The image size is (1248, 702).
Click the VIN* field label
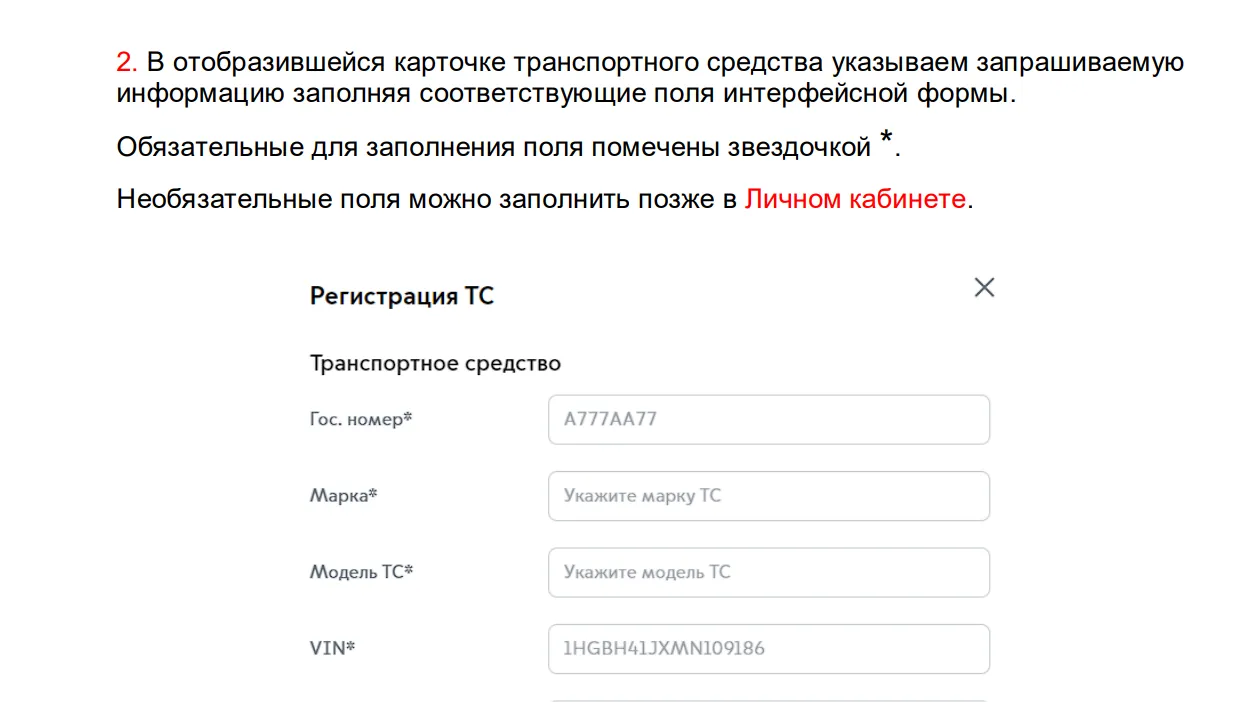333,648
